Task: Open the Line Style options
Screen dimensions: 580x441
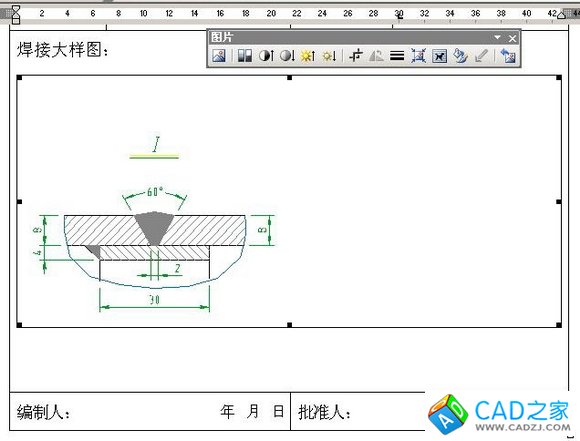Action: [x=397, y=56]
